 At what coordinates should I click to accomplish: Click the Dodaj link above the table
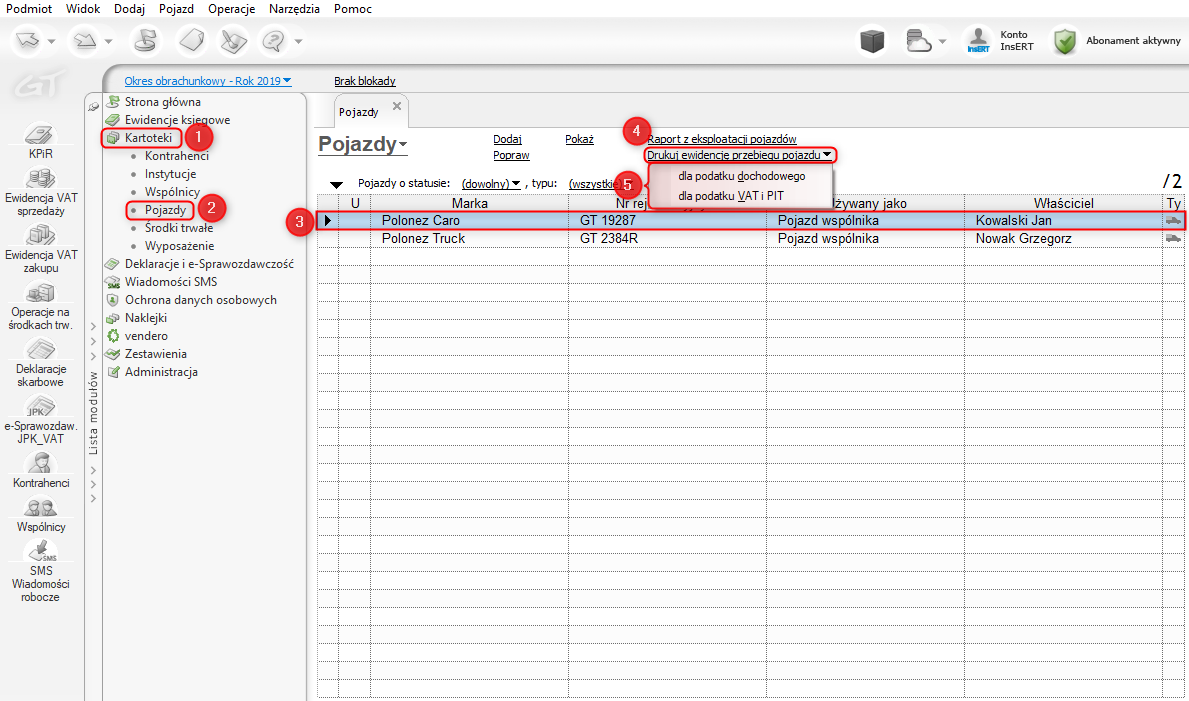click(x=507, y=139)
